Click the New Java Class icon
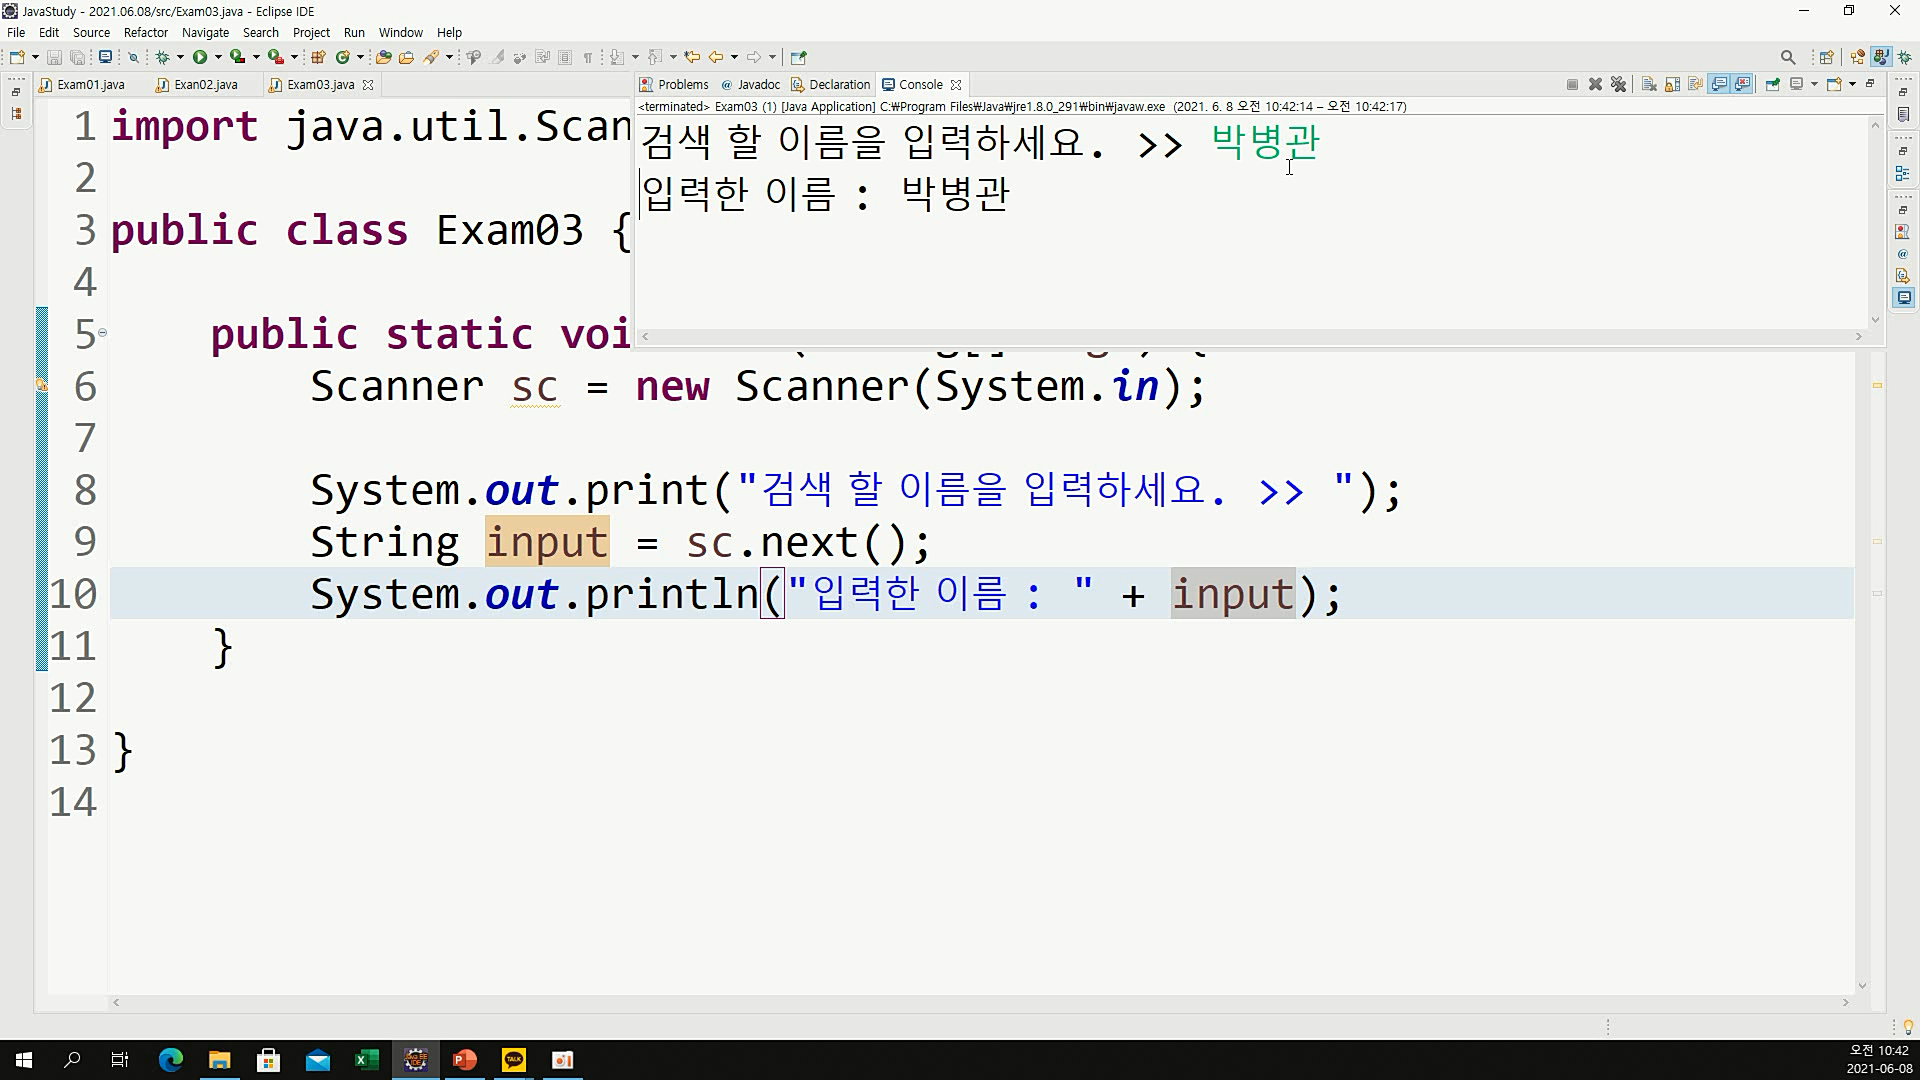1920x1080 pixels. click(343, 57)
